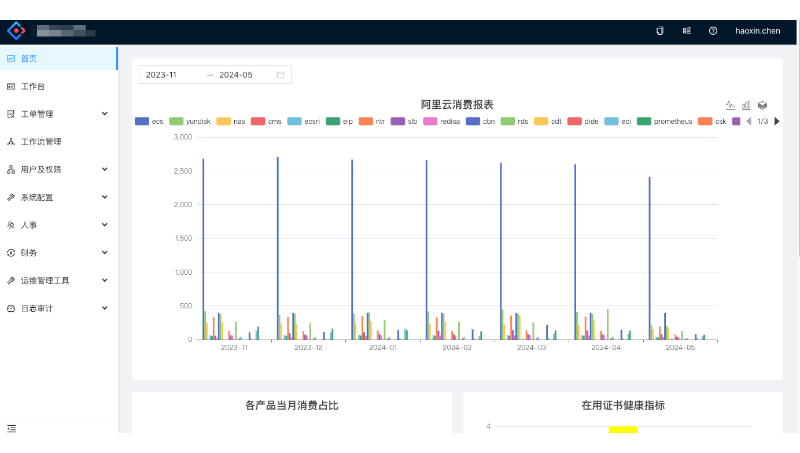Expand the 财务 submenu chevron
This screenshot has width=800, height=453.
(x=105, y=253)
